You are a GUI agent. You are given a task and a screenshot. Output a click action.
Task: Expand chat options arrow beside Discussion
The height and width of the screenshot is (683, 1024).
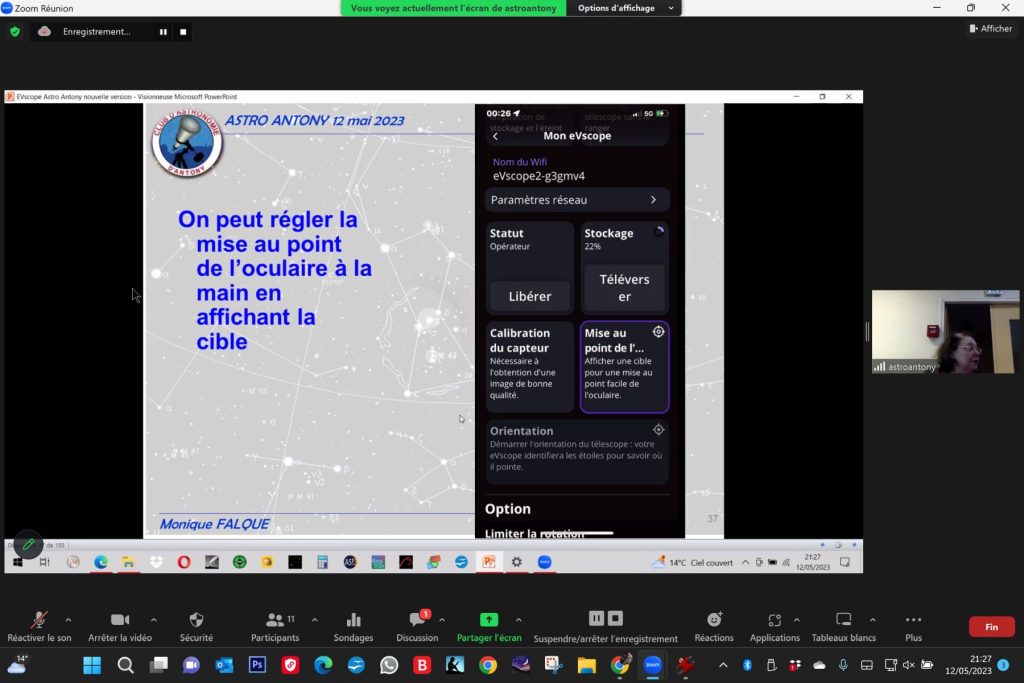[442, 620]
